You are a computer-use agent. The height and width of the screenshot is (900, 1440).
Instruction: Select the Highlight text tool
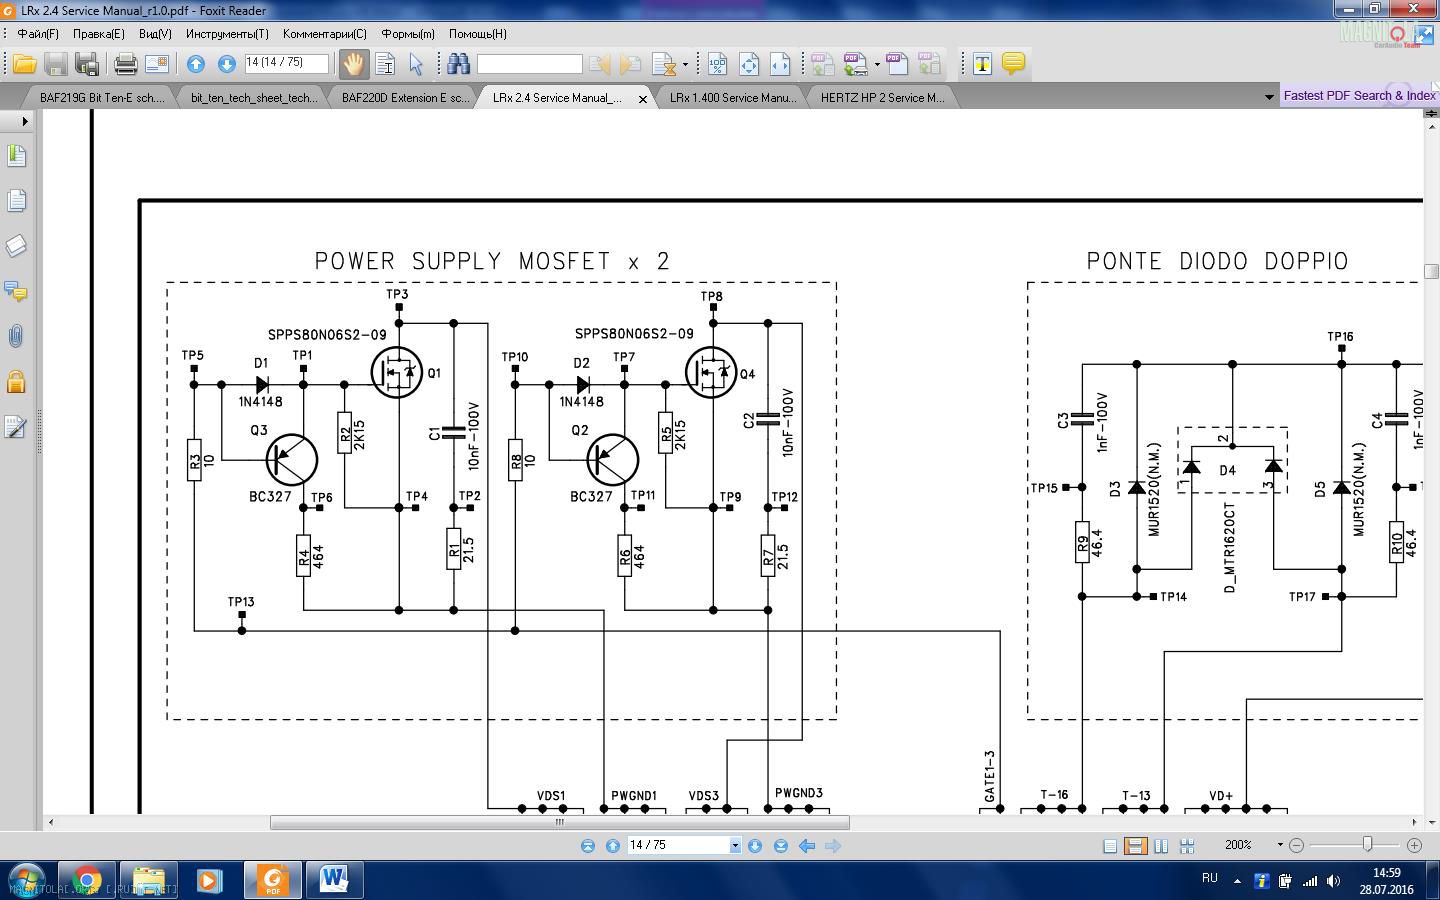pos(982,64)
